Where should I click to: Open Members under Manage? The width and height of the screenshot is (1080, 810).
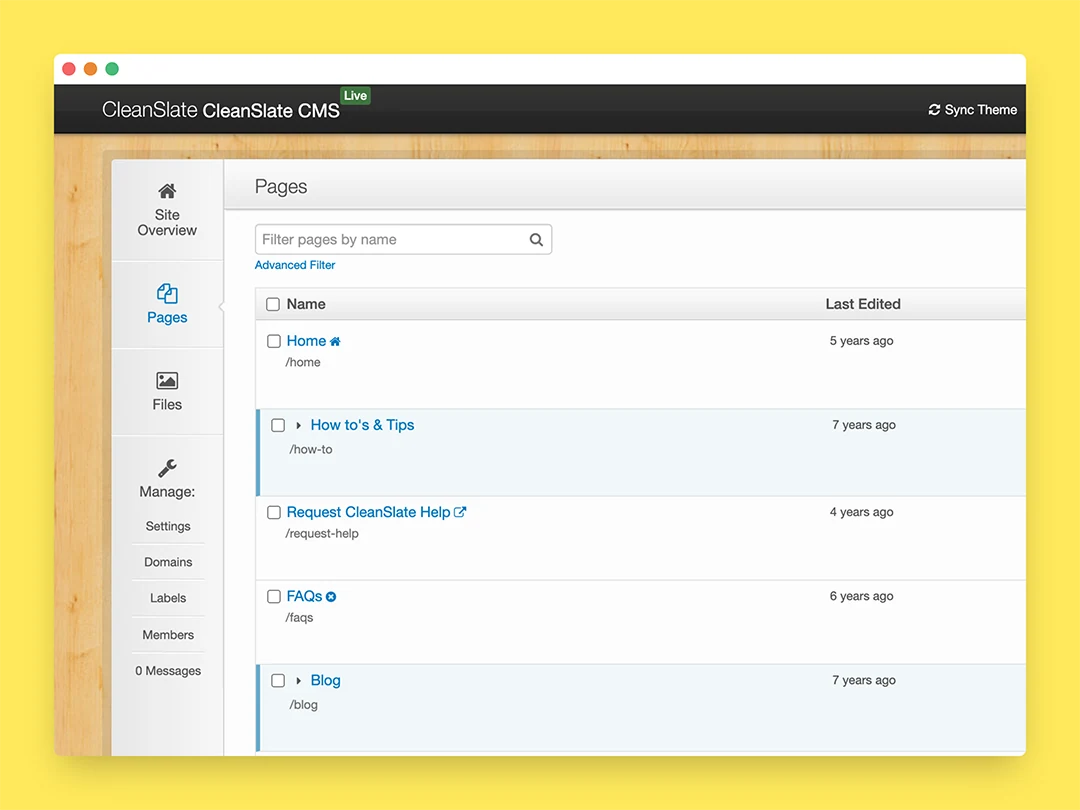168,634
